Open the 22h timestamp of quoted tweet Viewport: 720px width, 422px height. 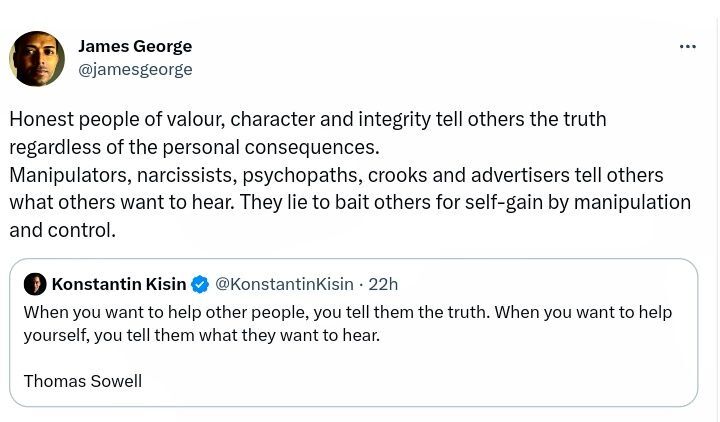coord(383,284)
